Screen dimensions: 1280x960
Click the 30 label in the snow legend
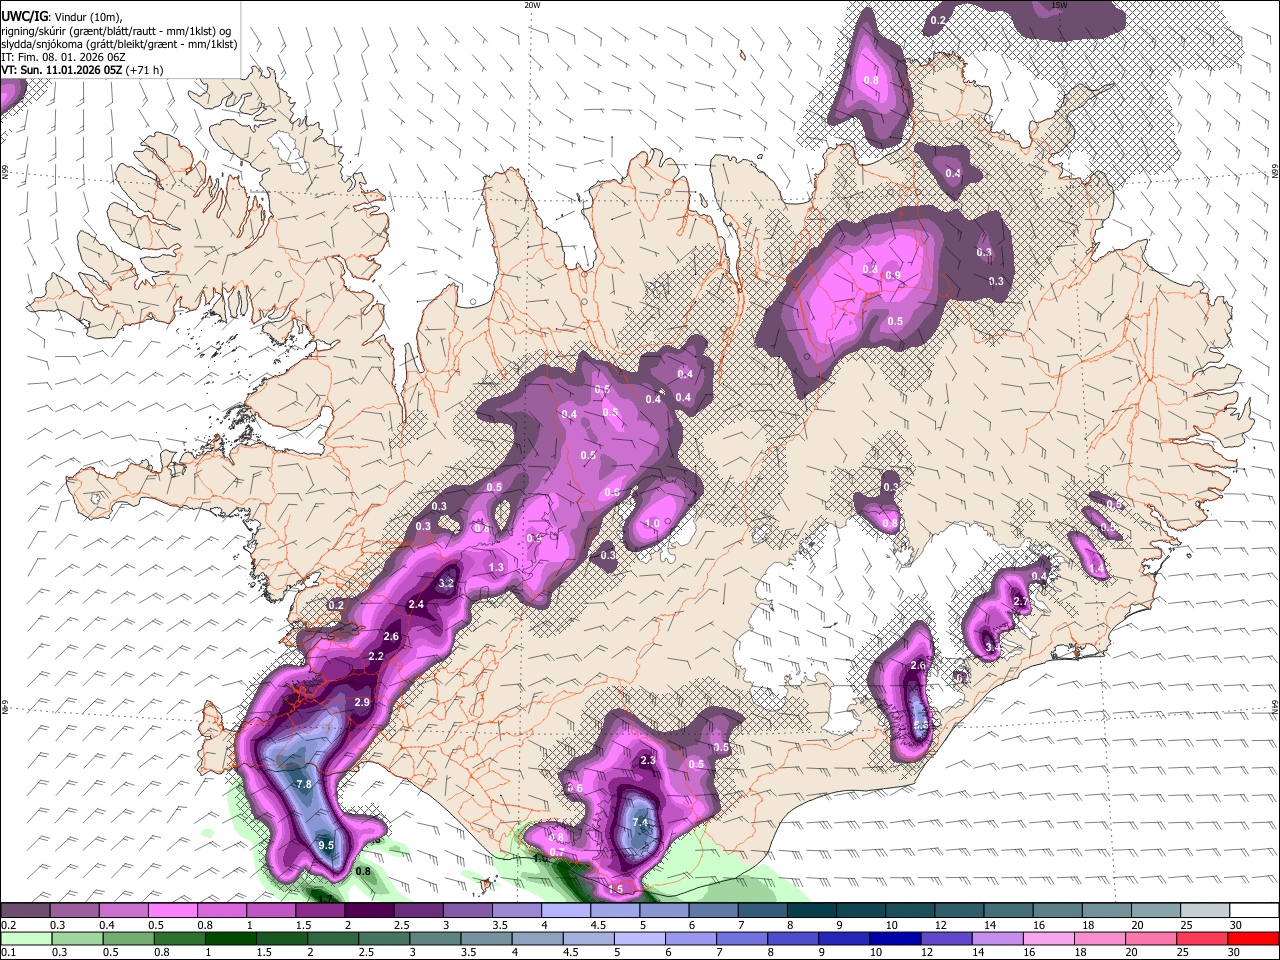tap(1236, 924)
